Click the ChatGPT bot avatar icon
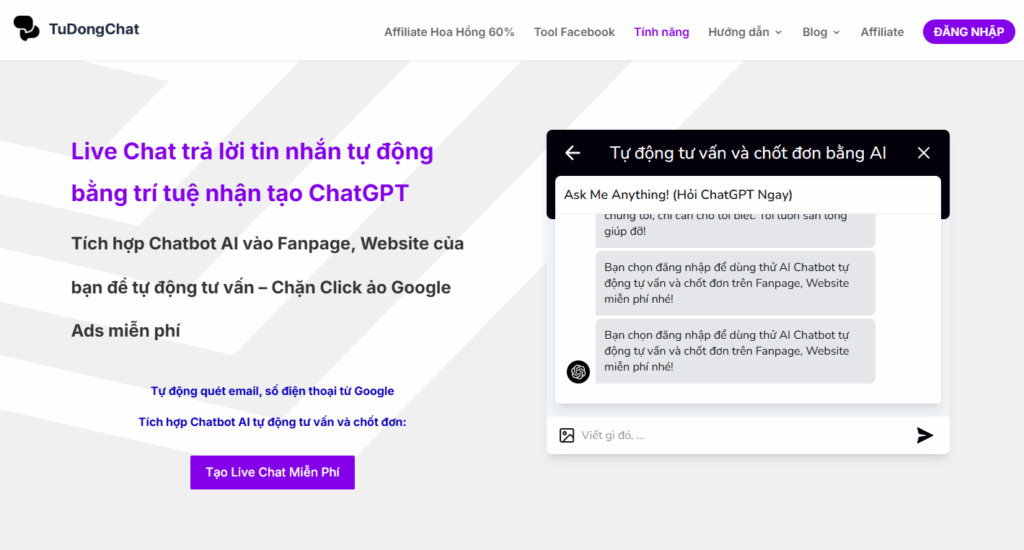The width and height of the screenshot is (1024, 550). [x=578, y=372]
